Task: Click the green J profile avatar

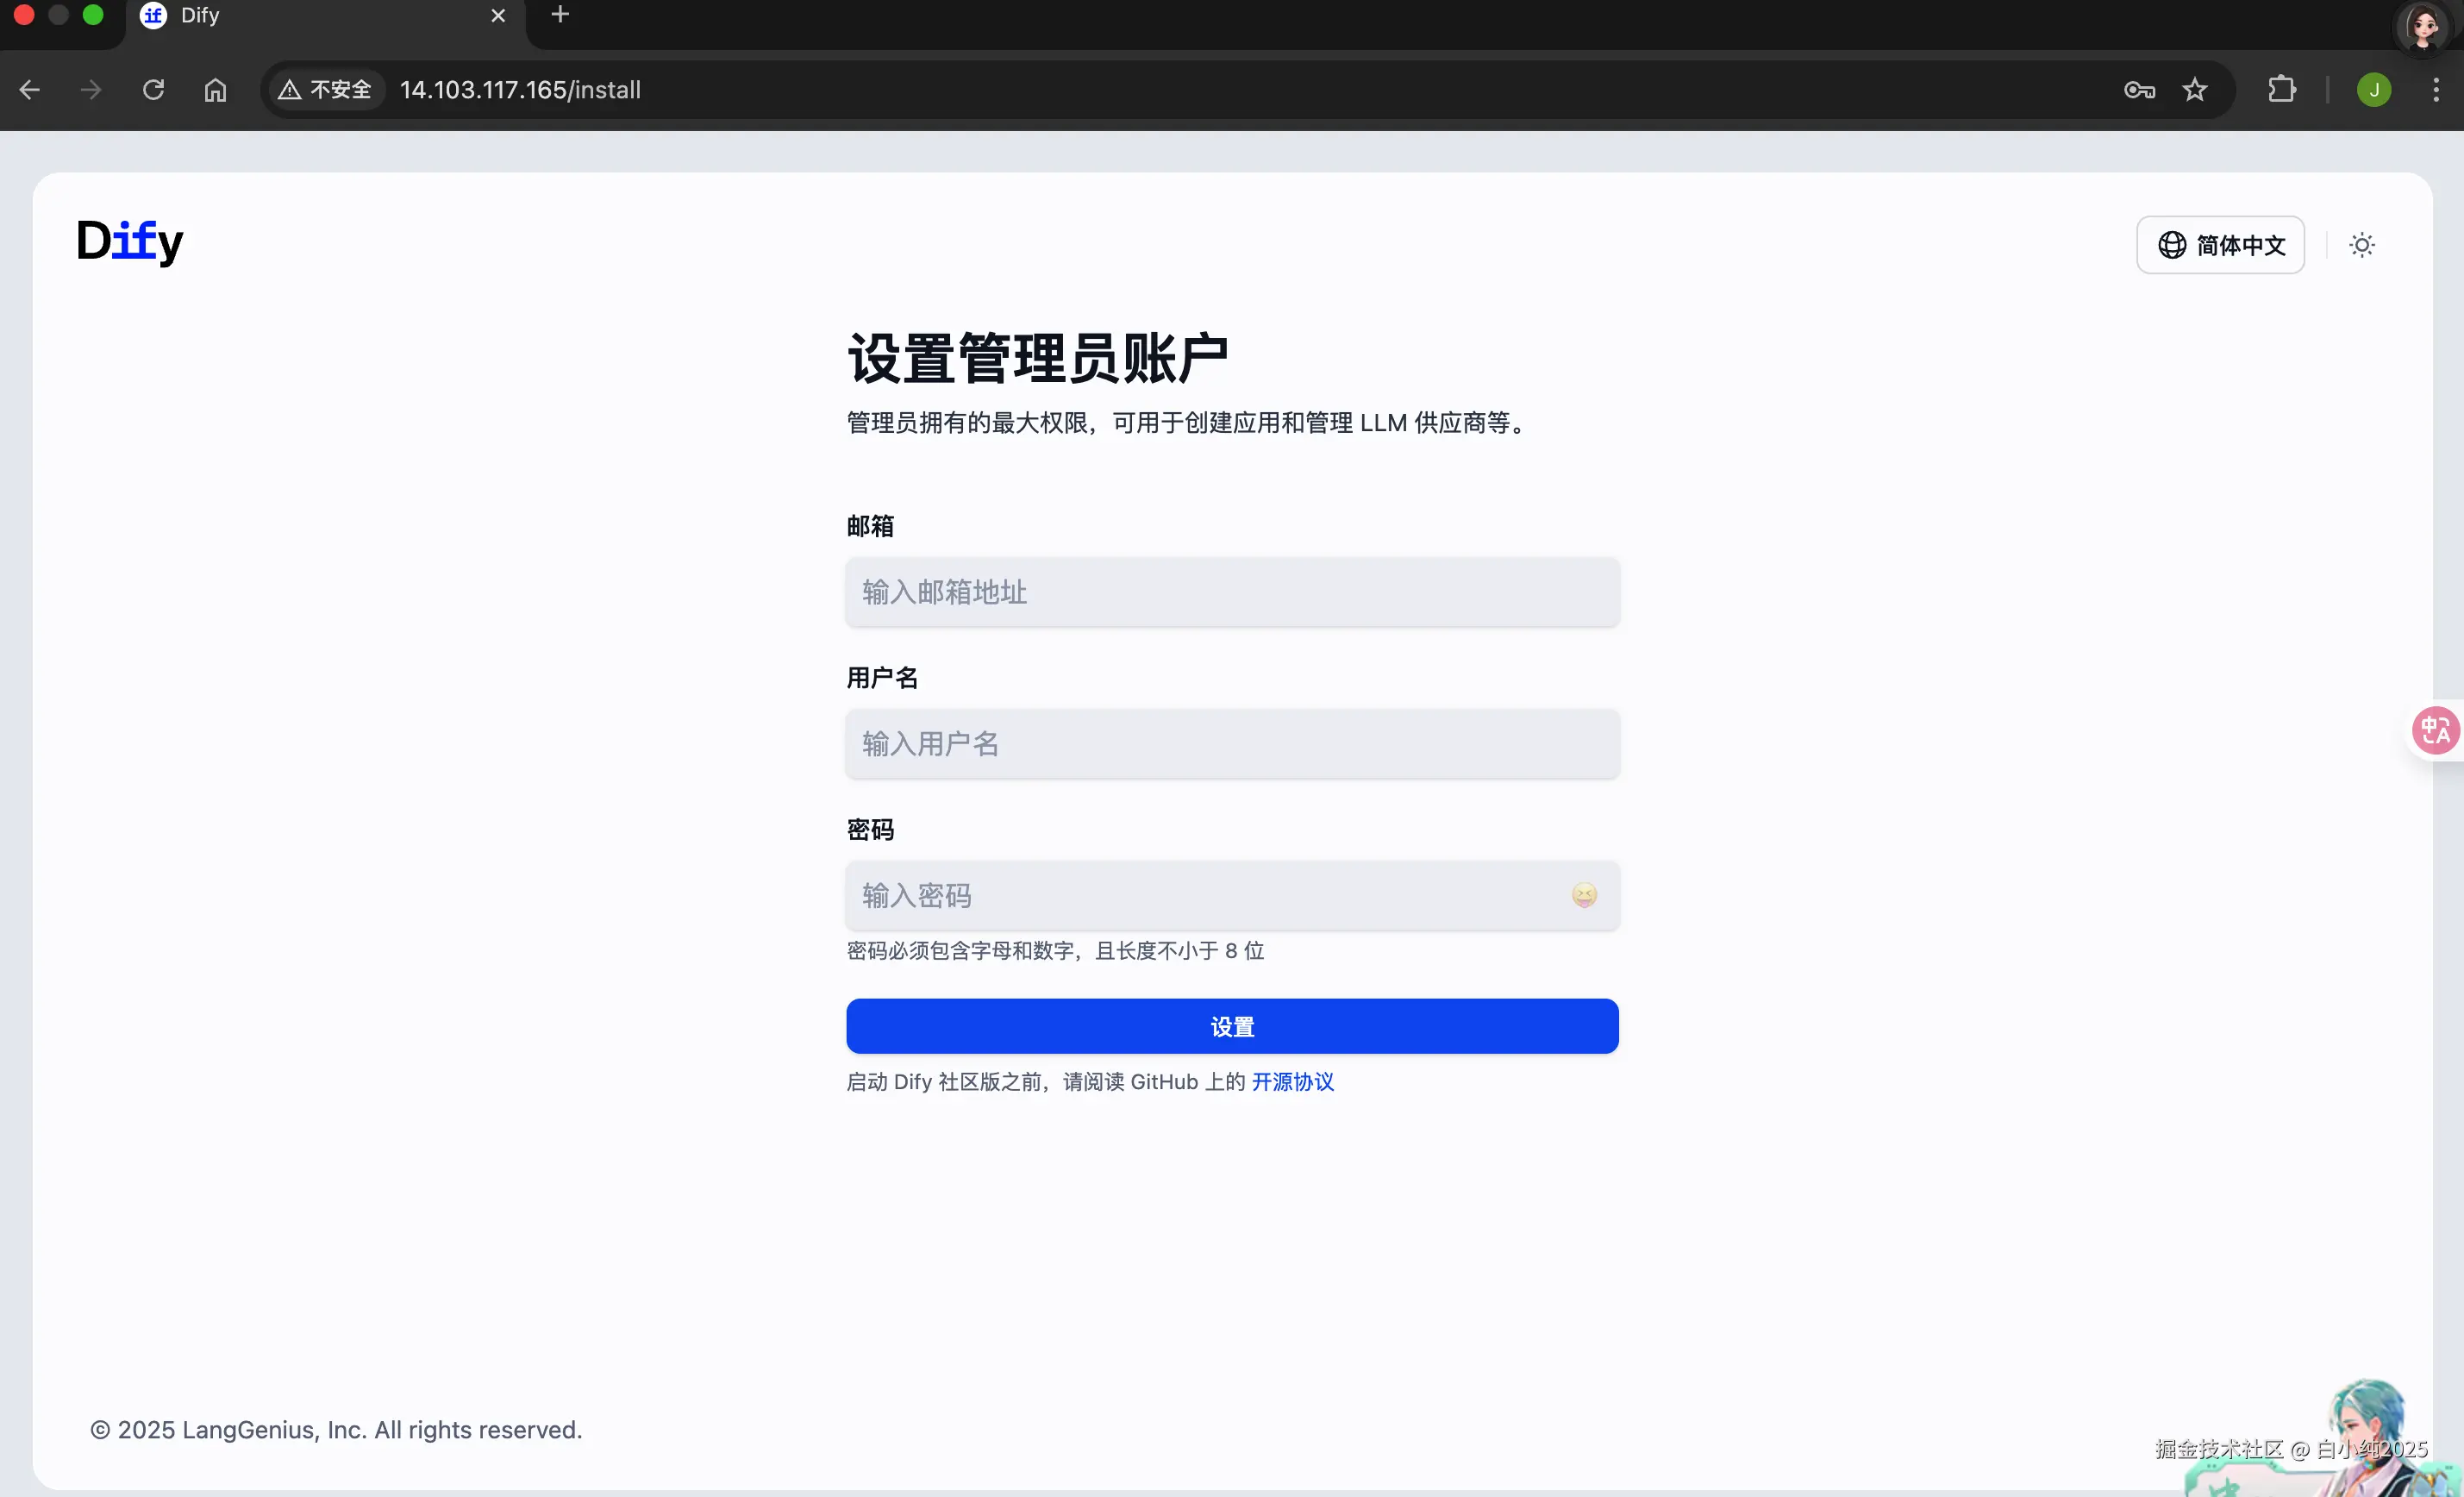Action: (x=2373, y=90)
